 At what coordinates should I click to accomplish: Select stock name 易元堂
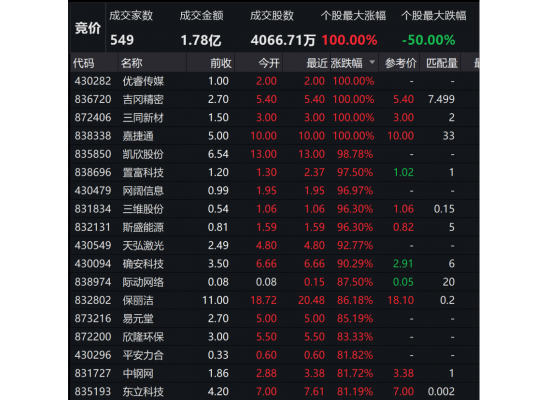138,319
